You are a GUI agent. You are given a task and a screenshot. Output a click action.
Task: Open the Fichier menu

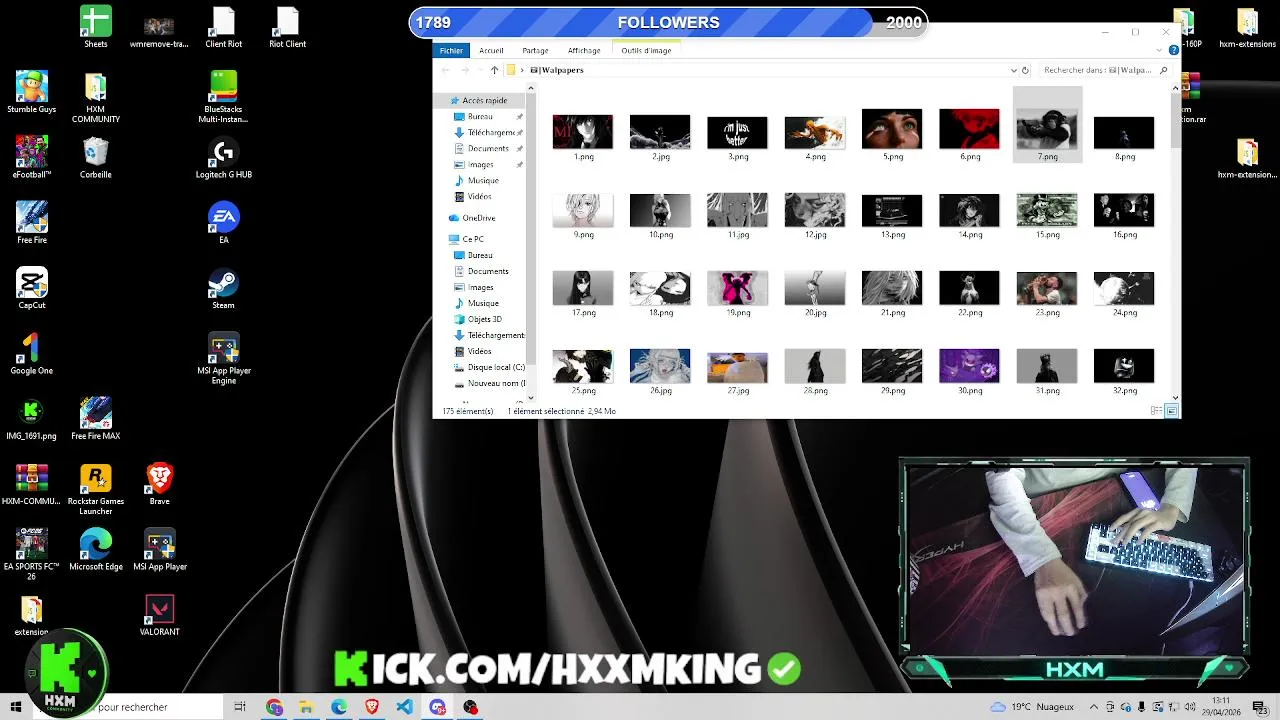pos(451,50)
